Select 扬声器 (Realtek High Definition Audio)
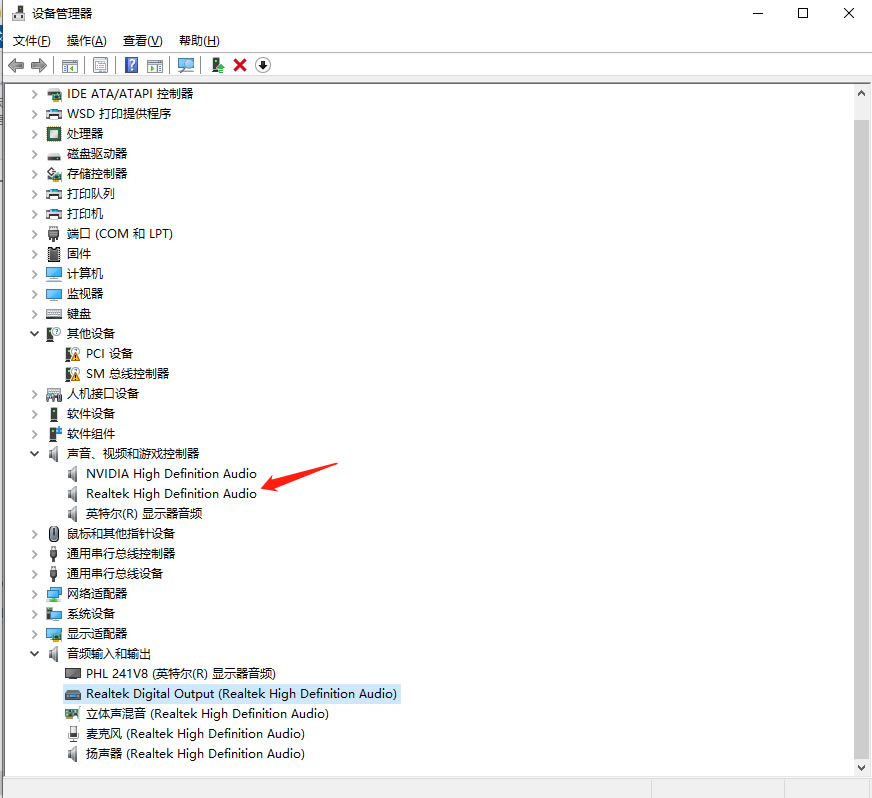Viewport: 872px width, 798px height. coord(195,754)
